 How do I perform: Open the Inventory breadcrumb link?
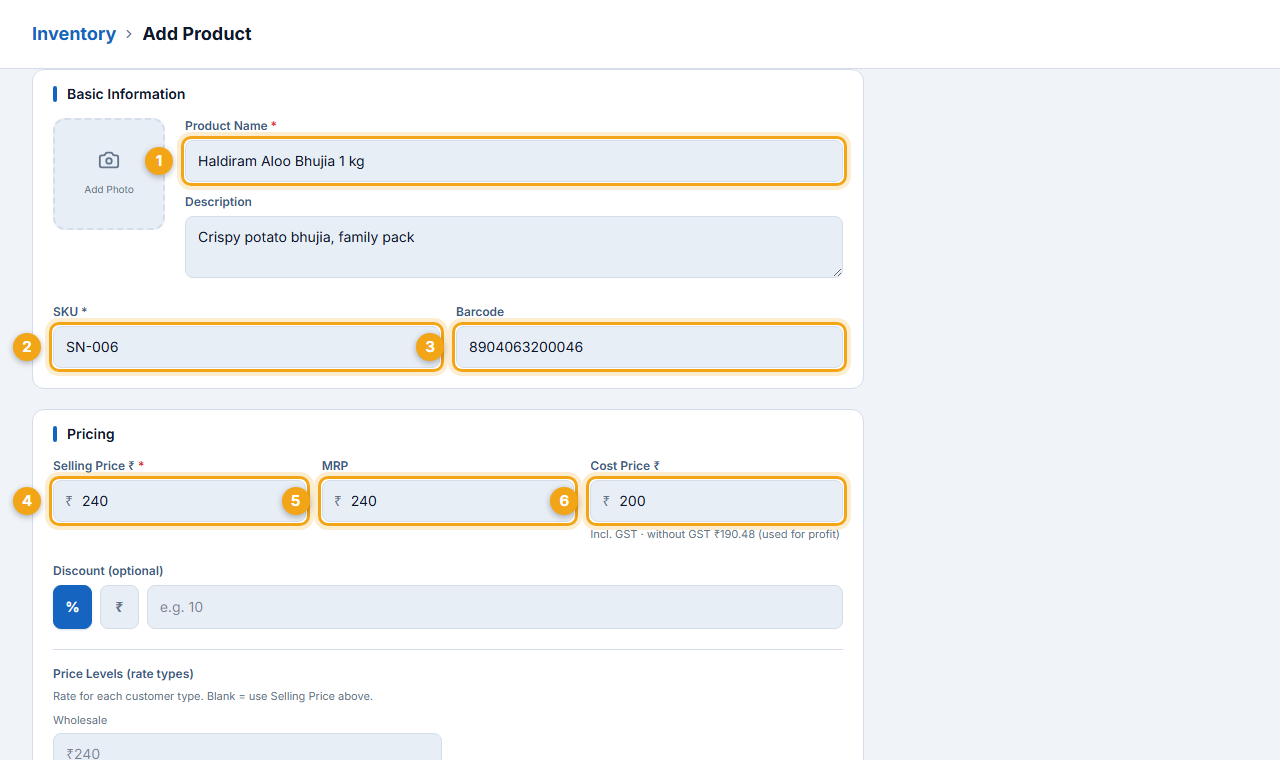click(74, 34)
